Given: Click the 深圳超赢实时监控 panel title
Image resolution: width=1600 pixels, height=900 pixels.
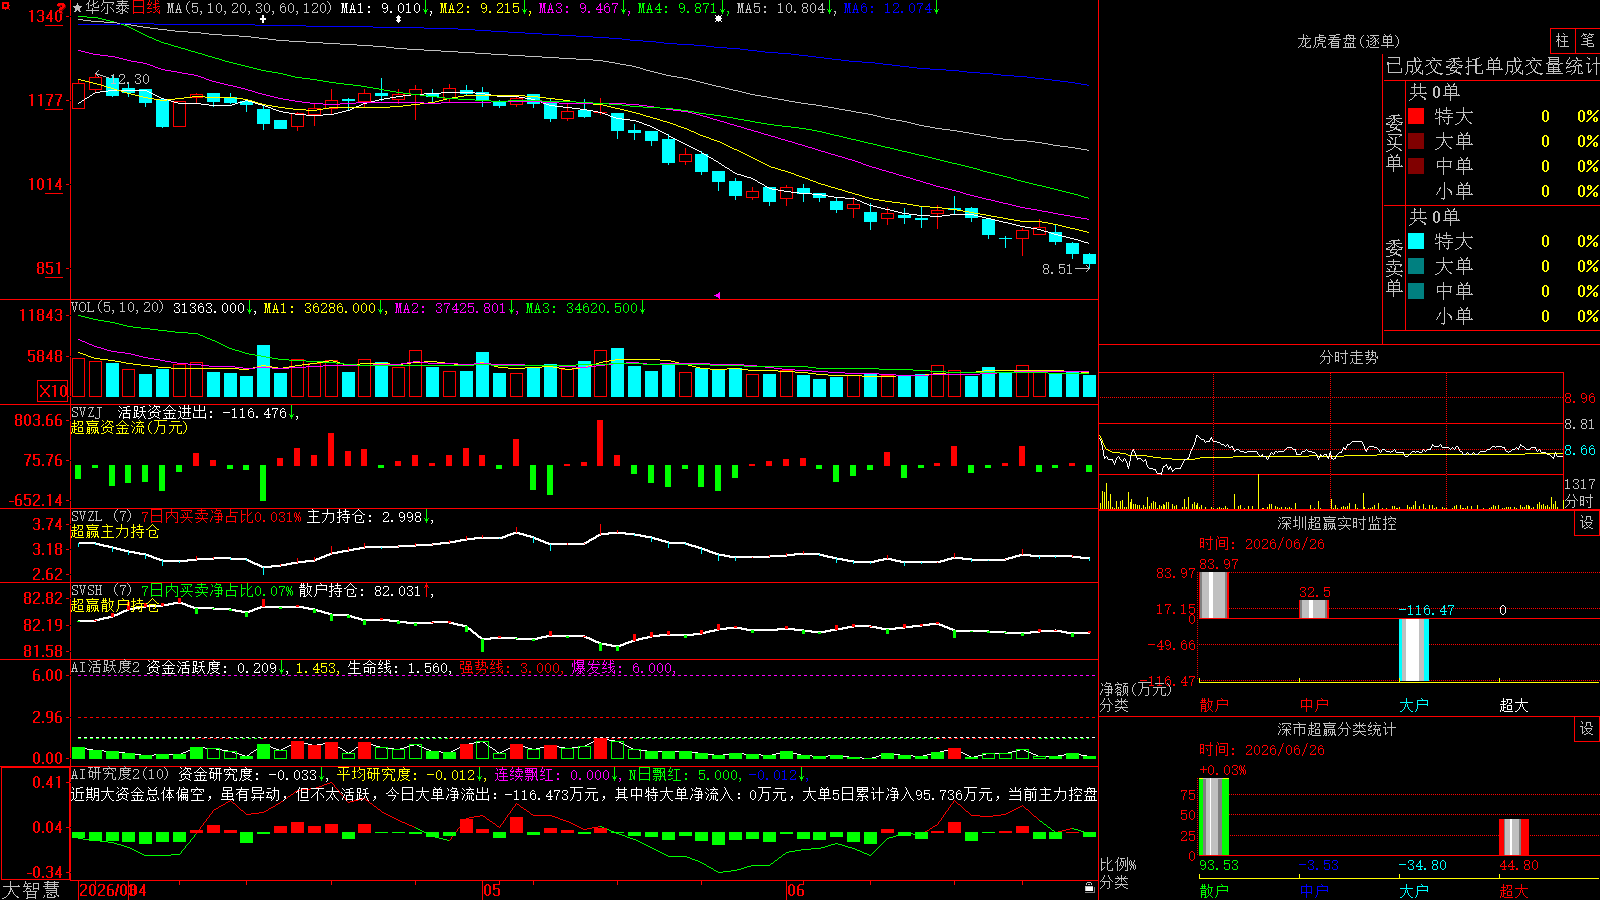Looking at the screenshot, I should coord(1336,523).
